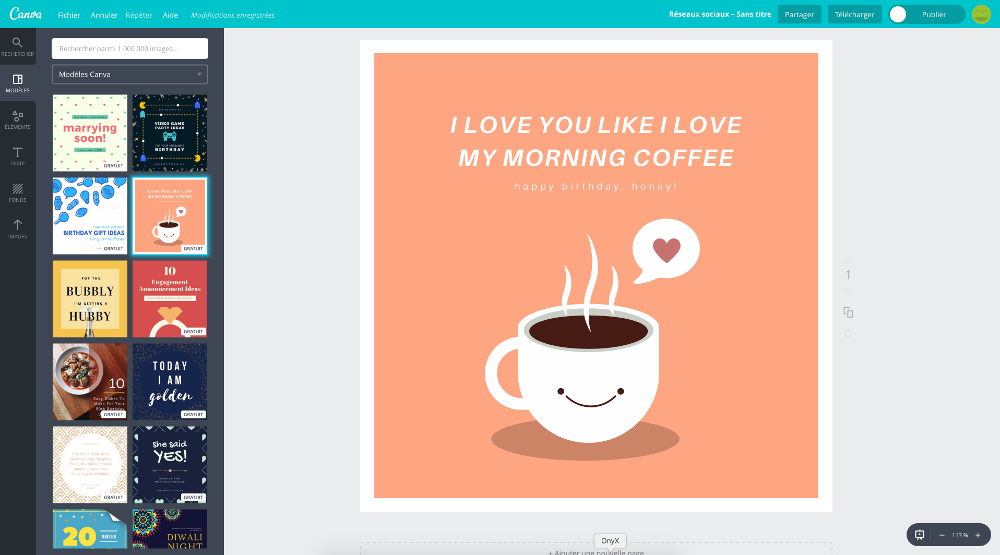The width and height of the screenshot is (1000, 555).
Task: Click the Modifications enregistrées status text
Action: (233, 15)
